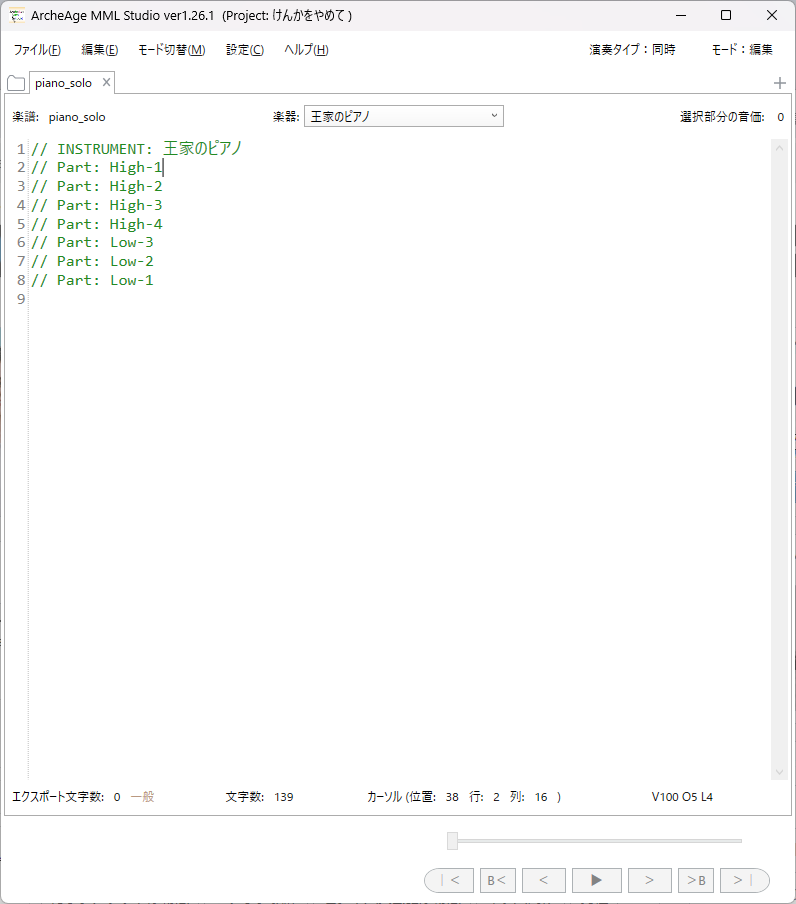The width and height of the screenshot is (796, 904).
Task: Jump to start with the |< button
Action: (449, 880)
